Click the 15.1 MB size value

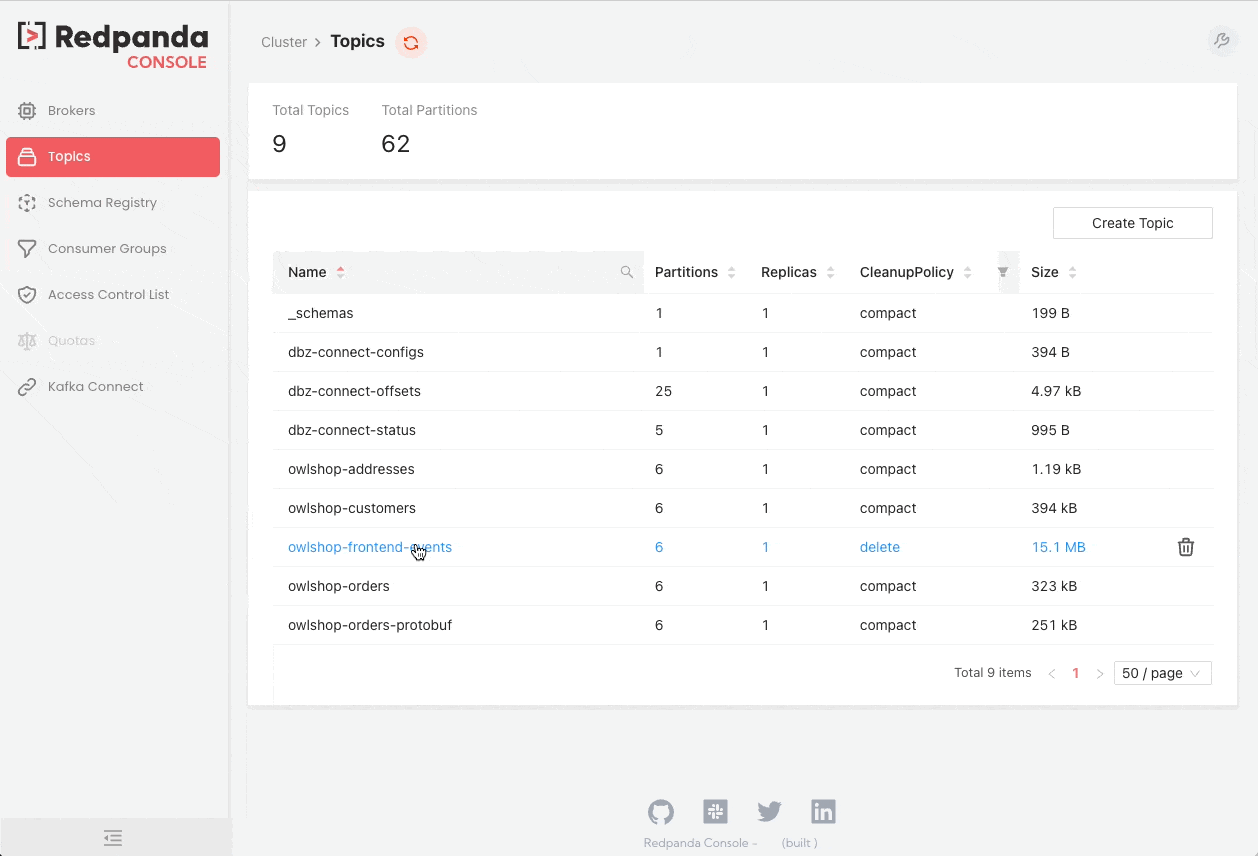coord(1058,547)
